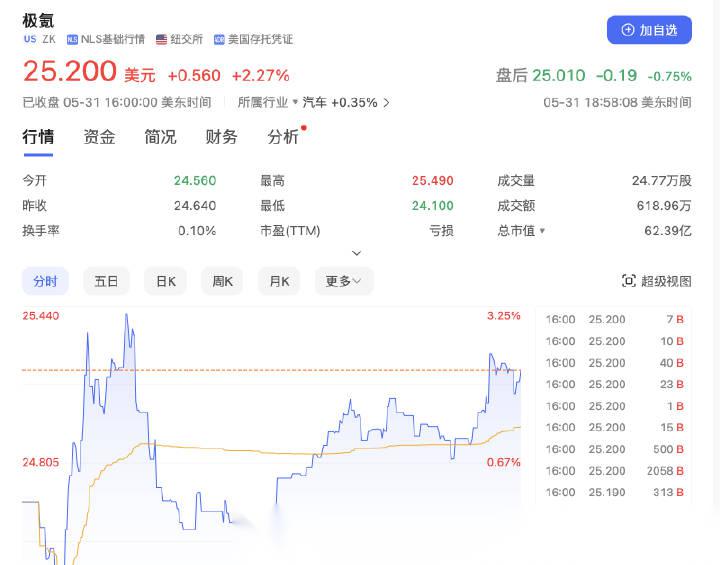Click the 换手率 value 0.10%
720x565 pixels.
coord(197,231)
